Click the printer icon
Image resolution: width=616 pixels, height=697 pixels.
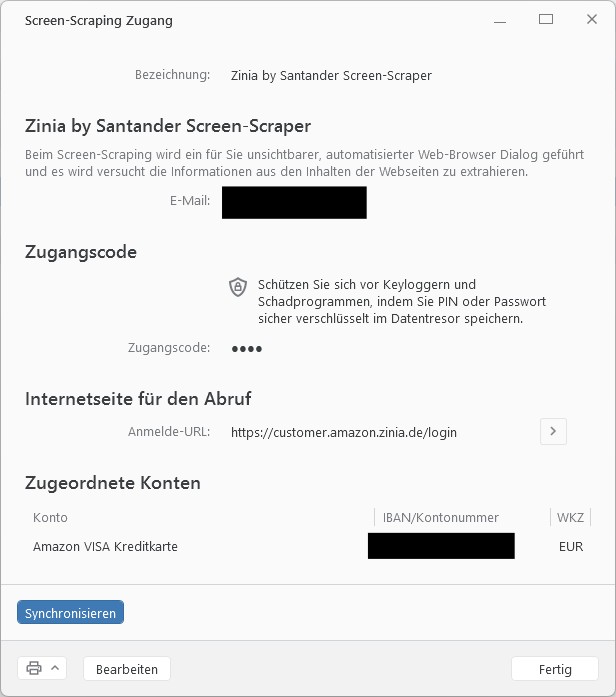point(34,668)
